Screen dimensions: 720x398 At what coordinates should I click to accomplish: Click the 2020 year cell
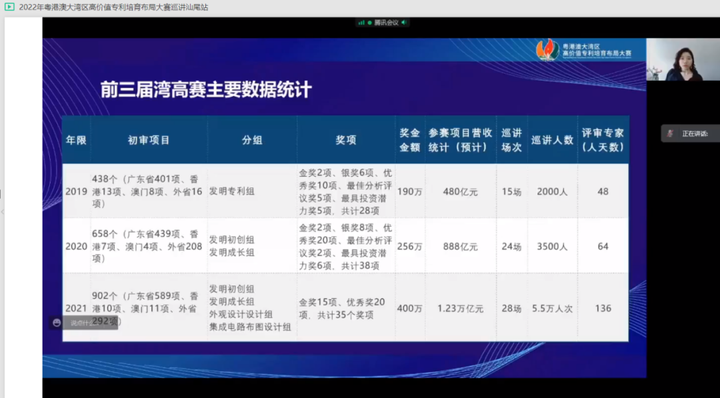point(76,247)
